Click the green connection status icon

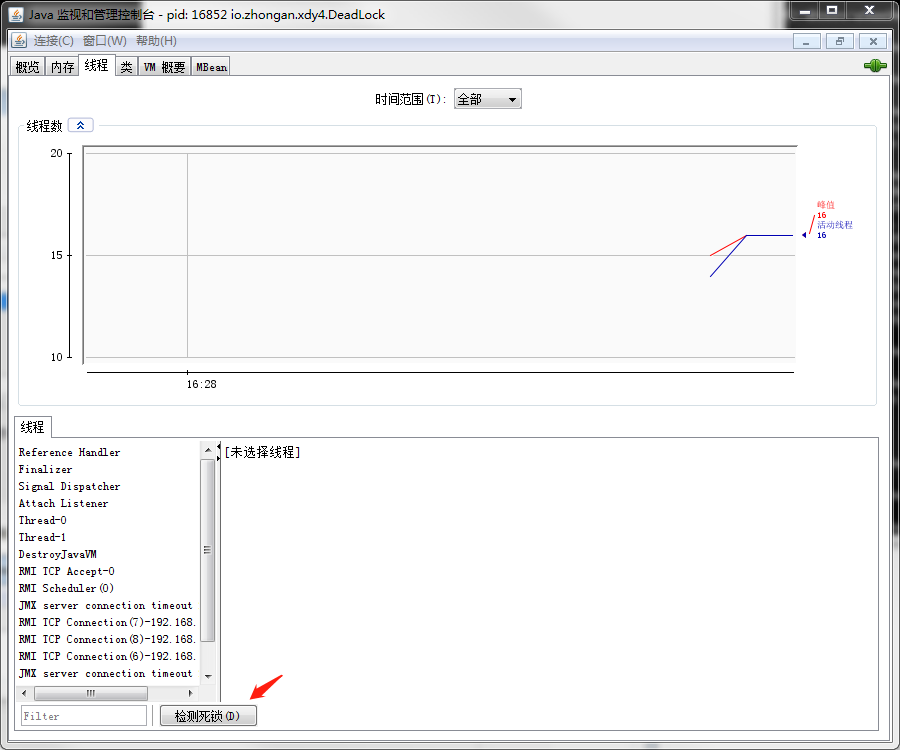pos(875,66)
